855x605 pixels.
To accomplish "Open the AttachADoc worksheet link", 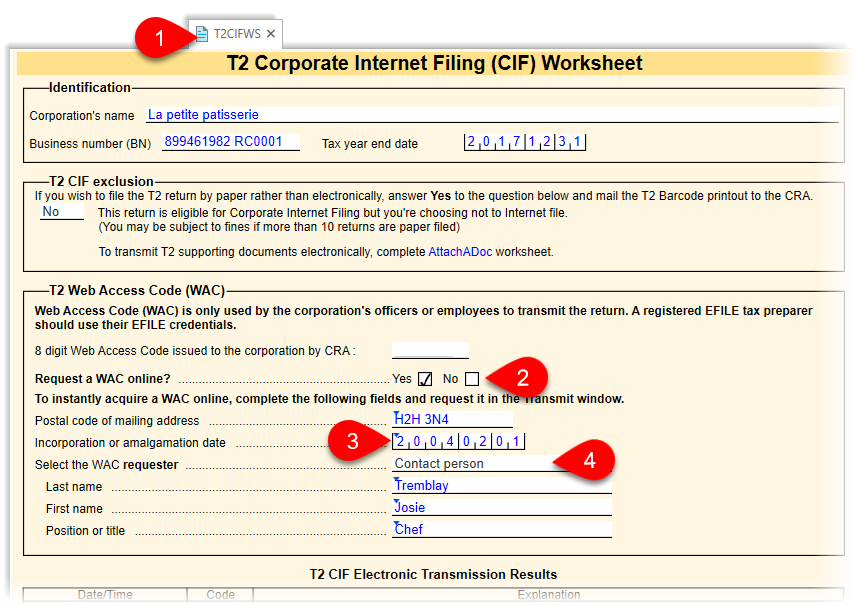I will tap(460, 251).
